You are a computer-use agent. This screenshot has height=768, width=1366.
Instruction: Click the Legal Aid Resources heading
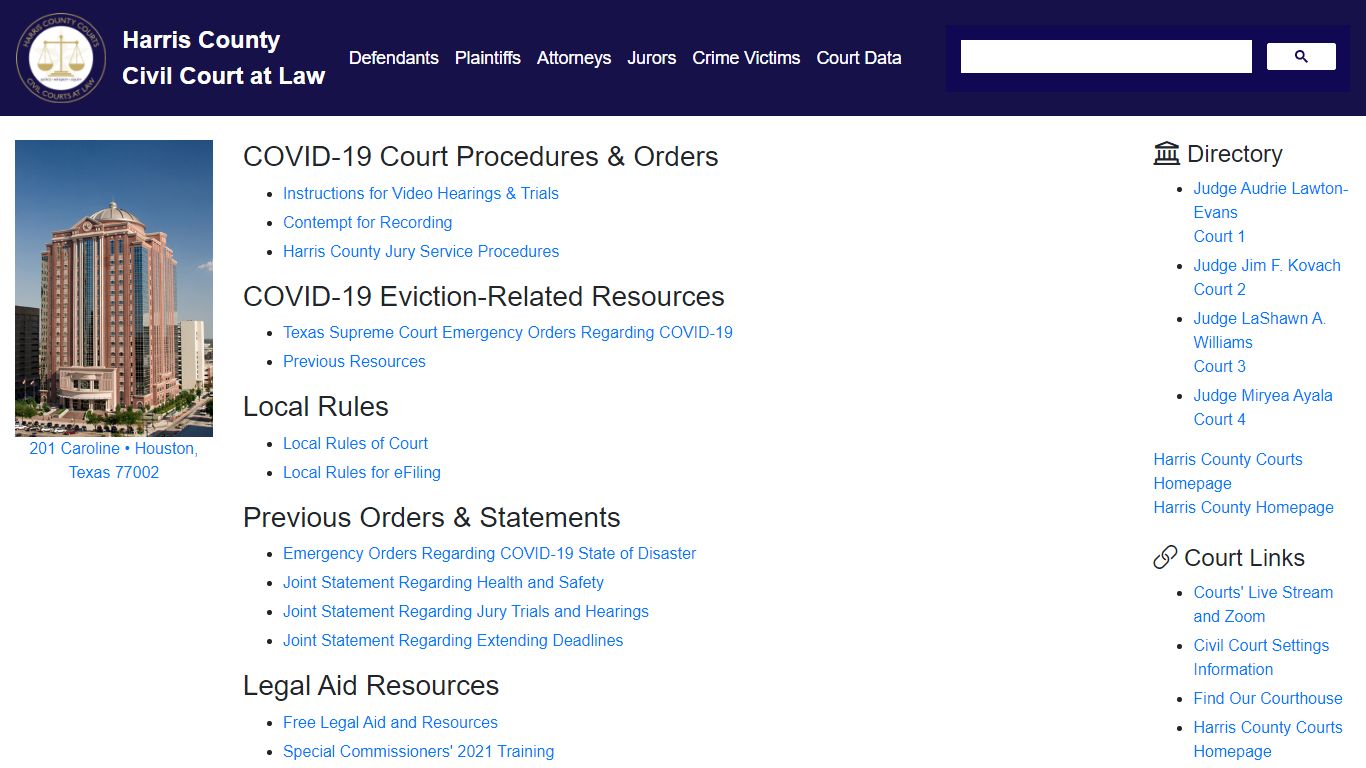pyautogui.click(x=371, y=686)
